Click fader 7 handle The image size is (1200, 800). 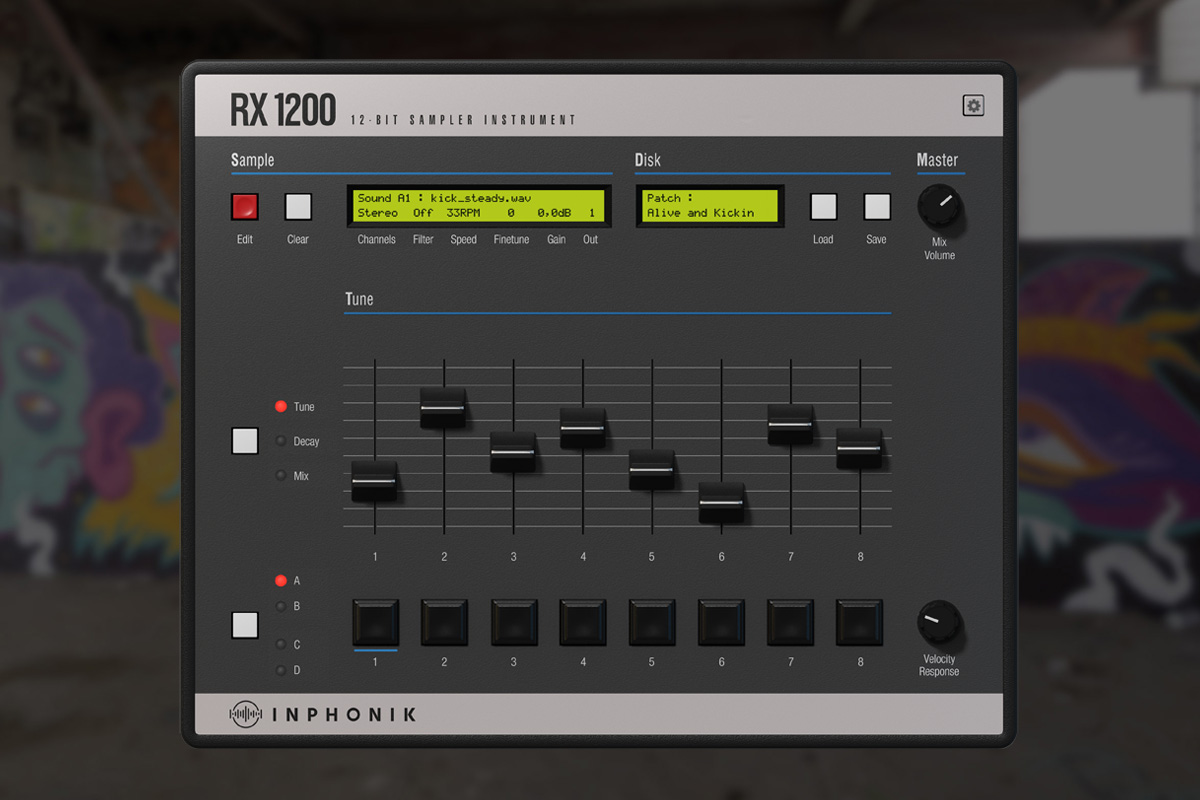(x=790, y=424)
